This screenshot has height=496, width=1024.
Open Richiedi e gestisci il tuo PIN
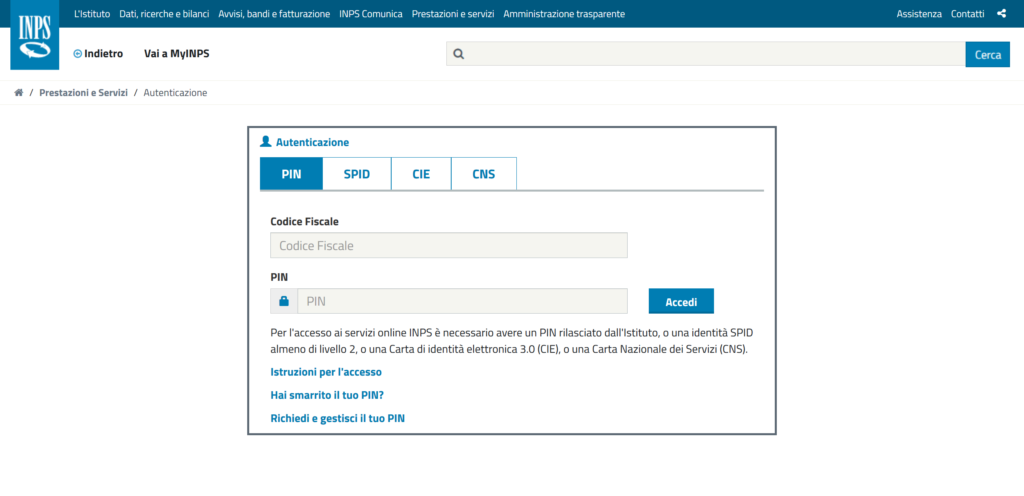tap(338, 418)
